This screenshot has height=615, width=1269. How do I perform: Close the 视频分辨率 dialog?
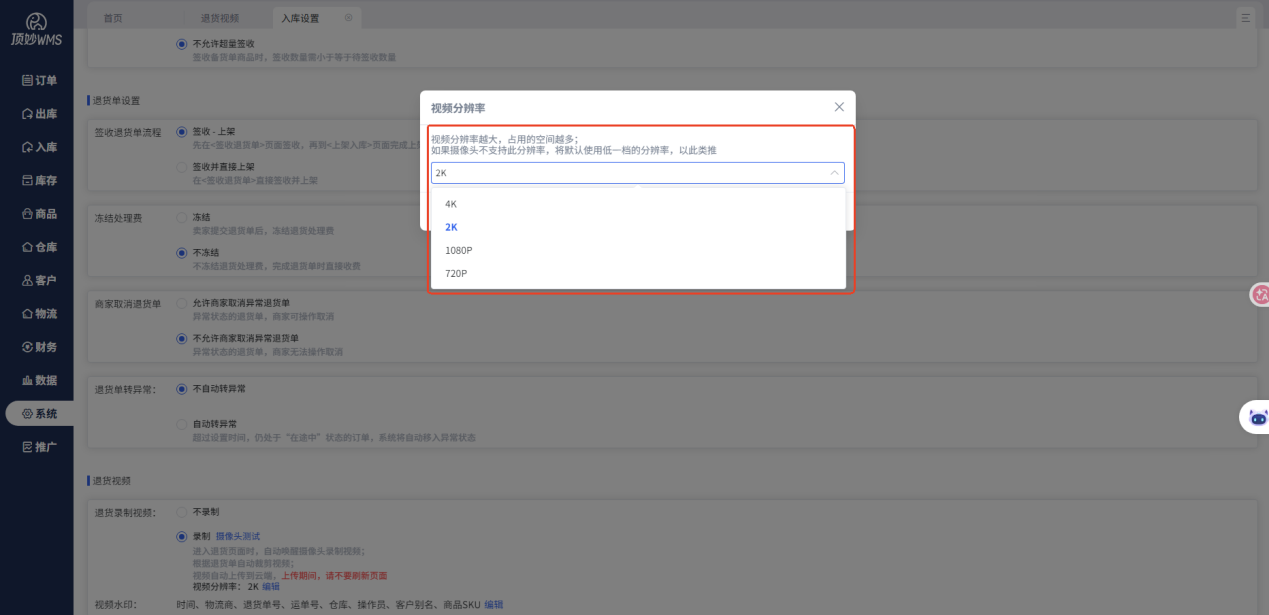pos(839,107)
